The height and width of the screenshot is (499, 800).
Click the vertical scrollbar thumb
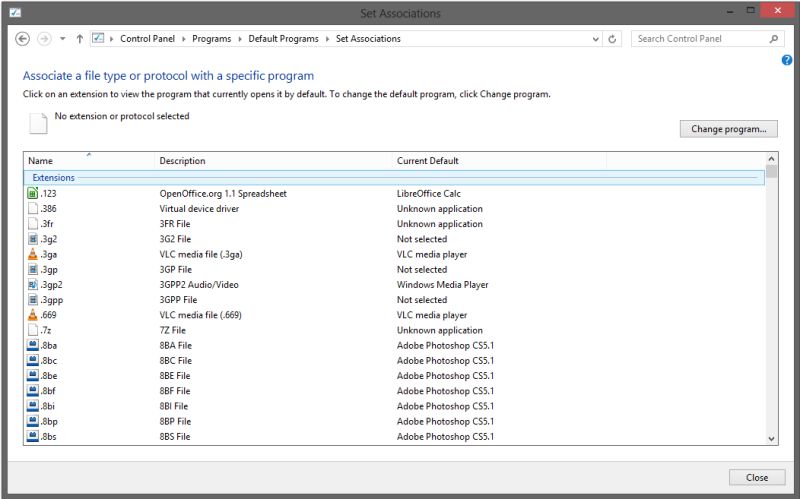771,171
